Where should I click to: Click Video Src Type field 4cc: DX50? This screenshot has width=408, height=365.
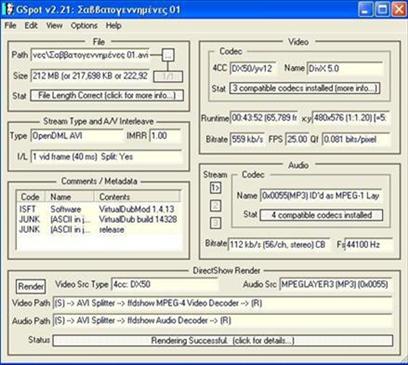tap(165, 284)
